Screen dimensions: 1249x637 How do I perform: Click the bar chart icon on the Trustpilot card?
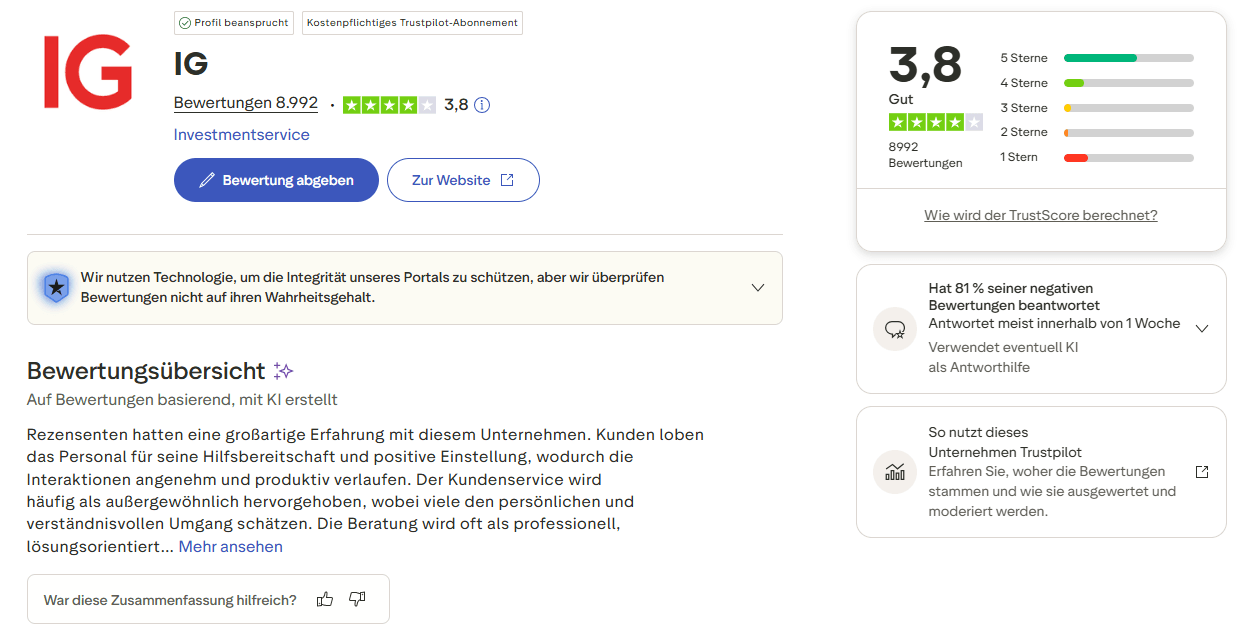point(894,472)
